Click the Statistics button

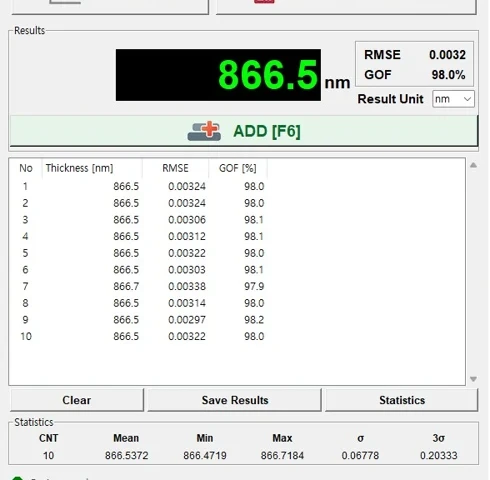[402, 400]
